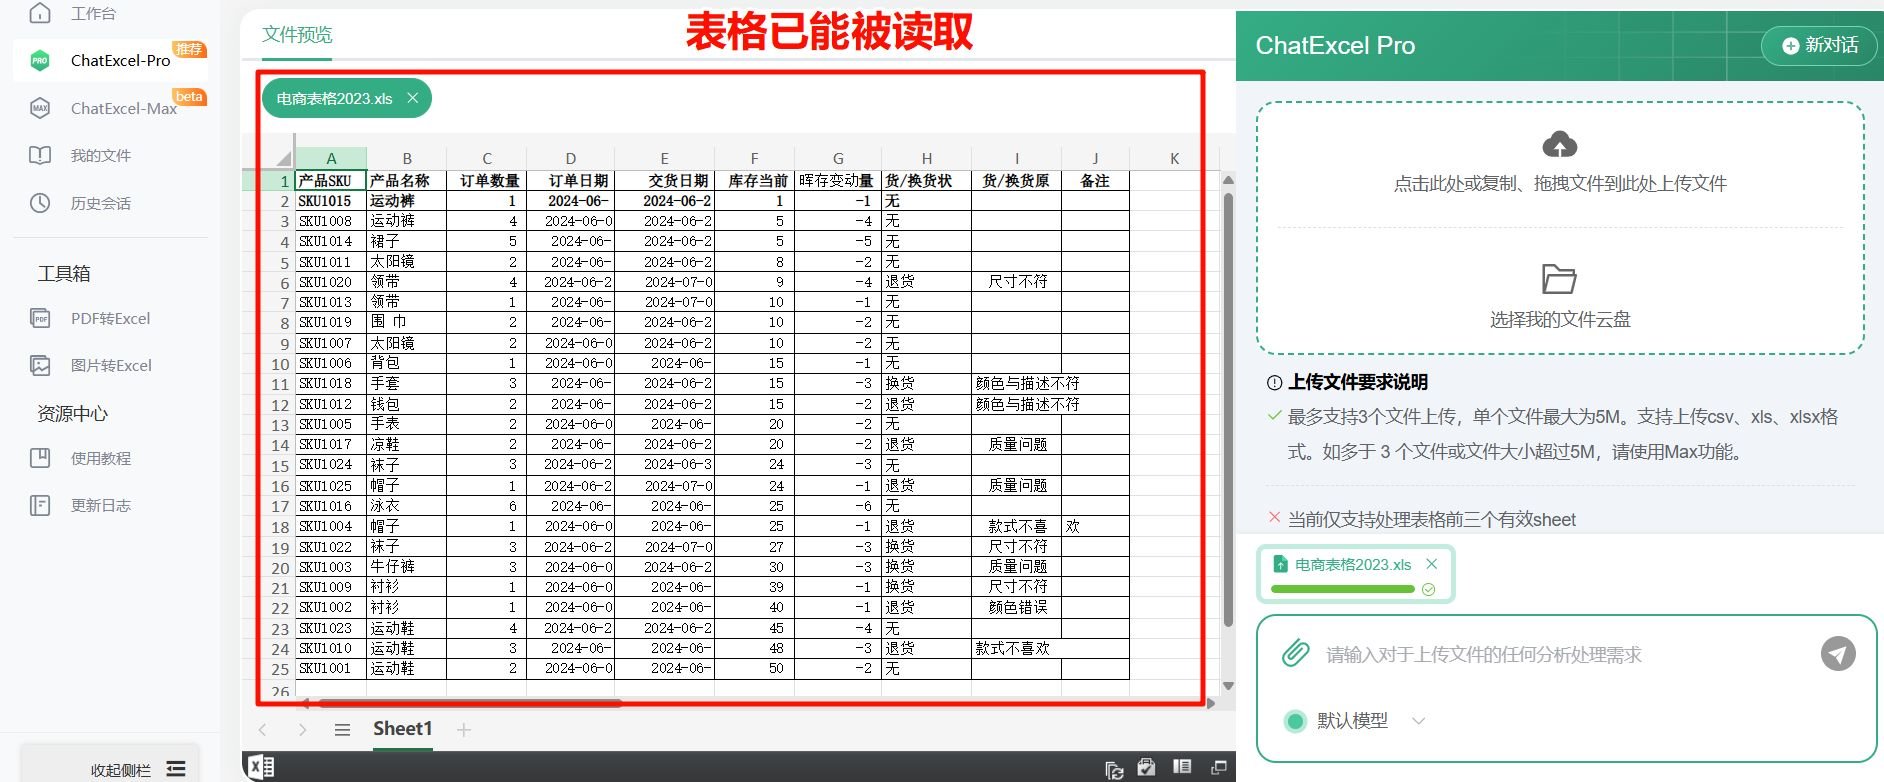The image size is (1884, 782).
Task: Open ChatExcel-Max in the sidebar
Action: coord(123,108)
